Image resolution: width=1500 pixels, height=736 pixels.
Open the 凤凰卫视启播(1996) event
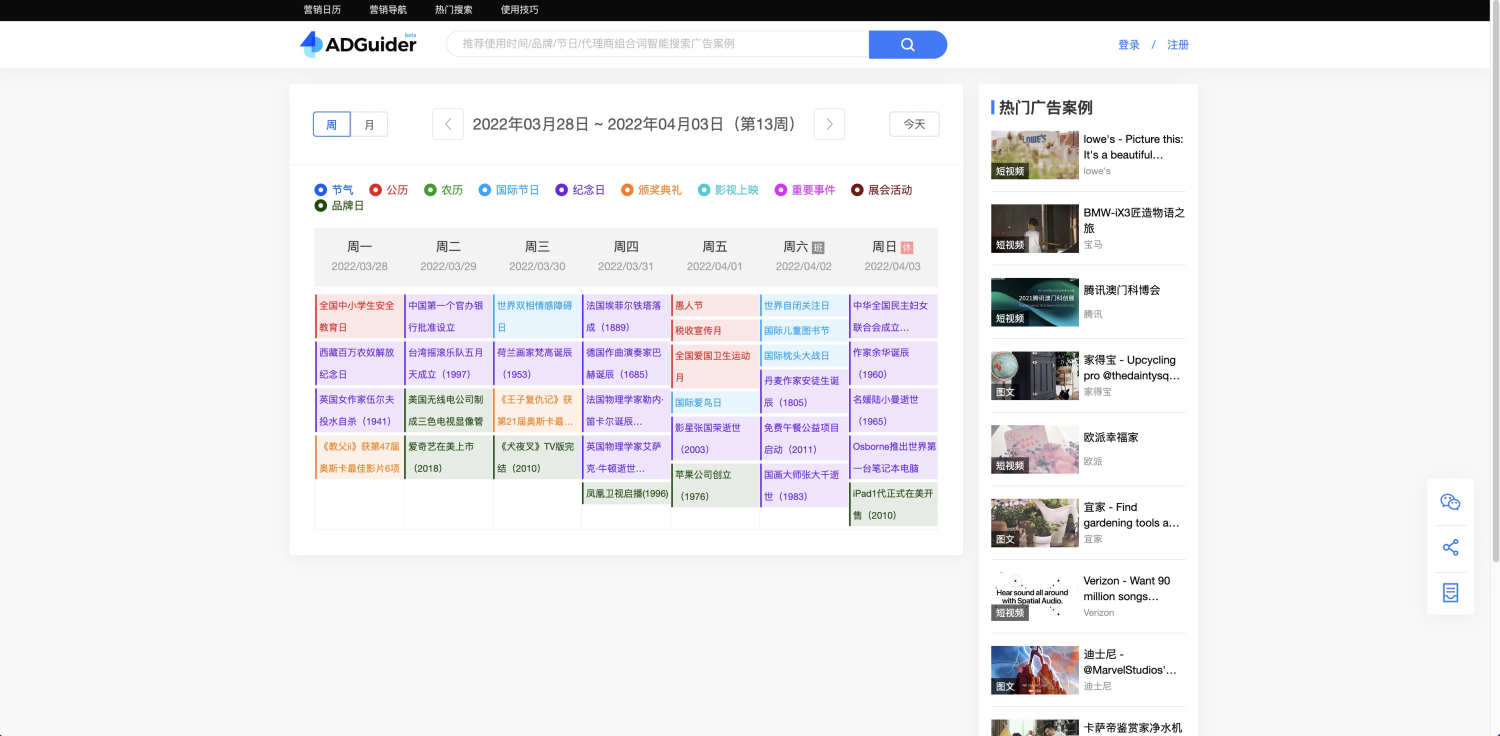626,493
